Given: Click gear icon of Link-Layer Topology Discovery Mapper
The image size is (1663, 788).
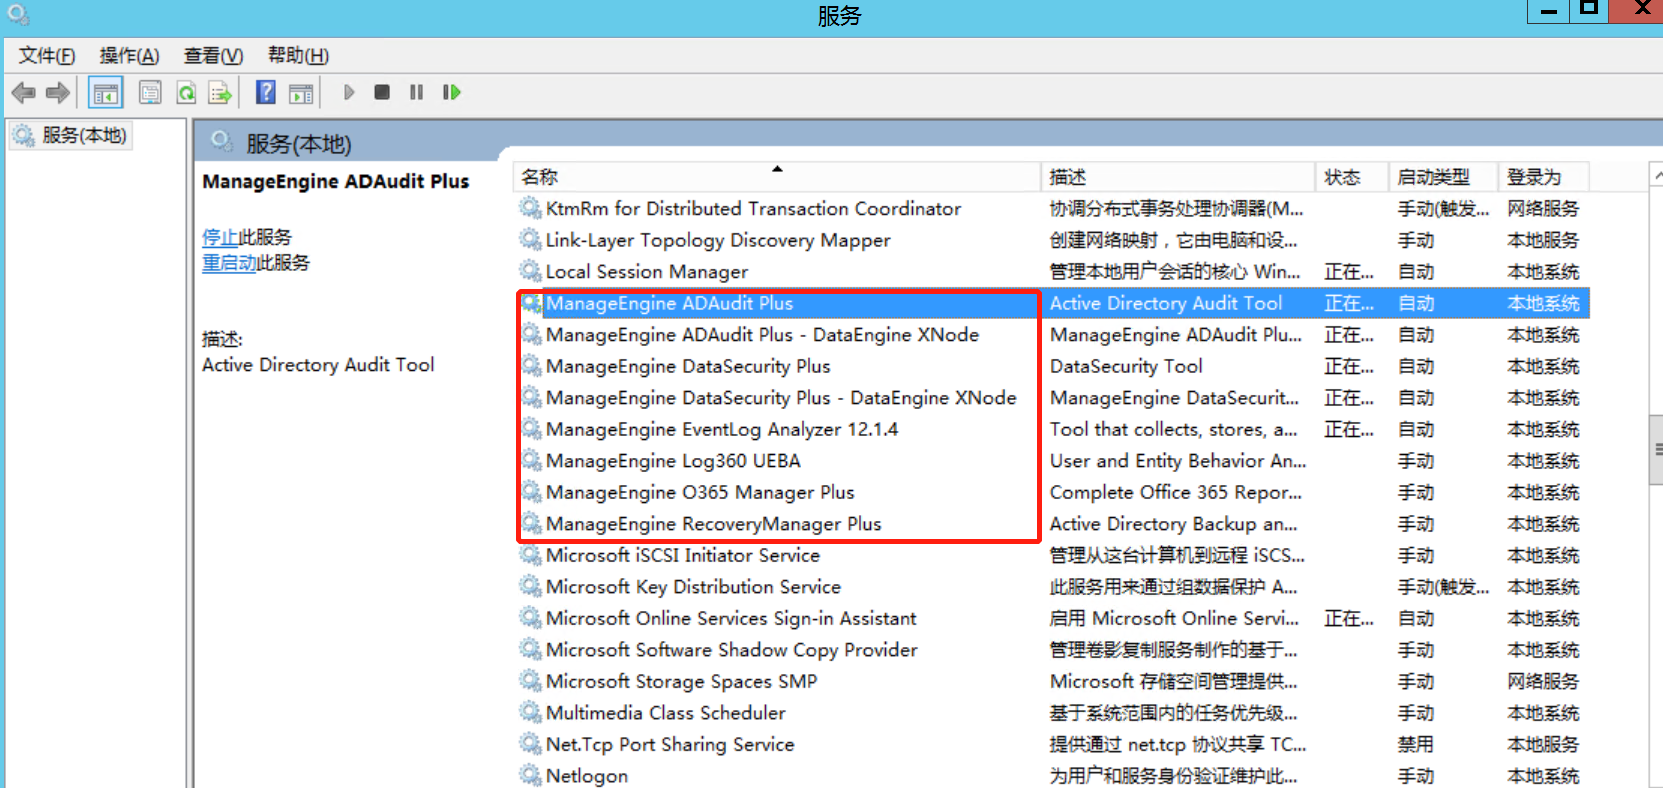Looking at the screenshot, I should [x=530, y=240].
